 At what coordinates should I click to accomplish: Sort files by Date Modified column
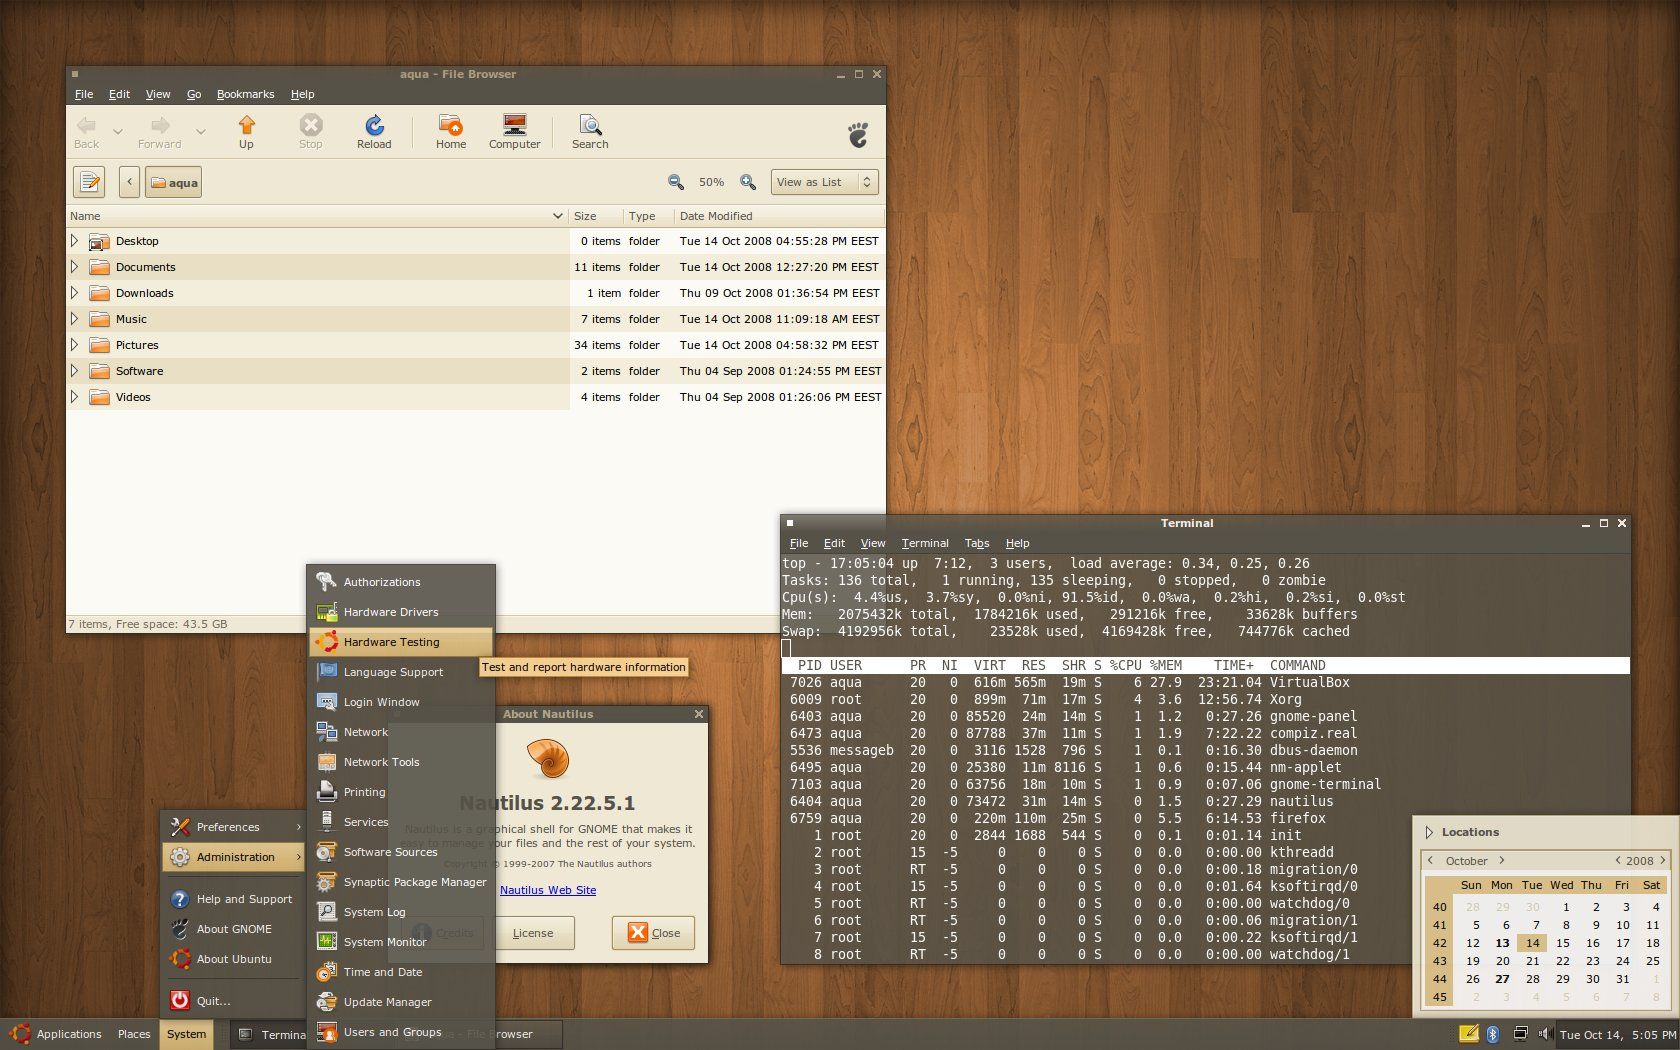778,216
